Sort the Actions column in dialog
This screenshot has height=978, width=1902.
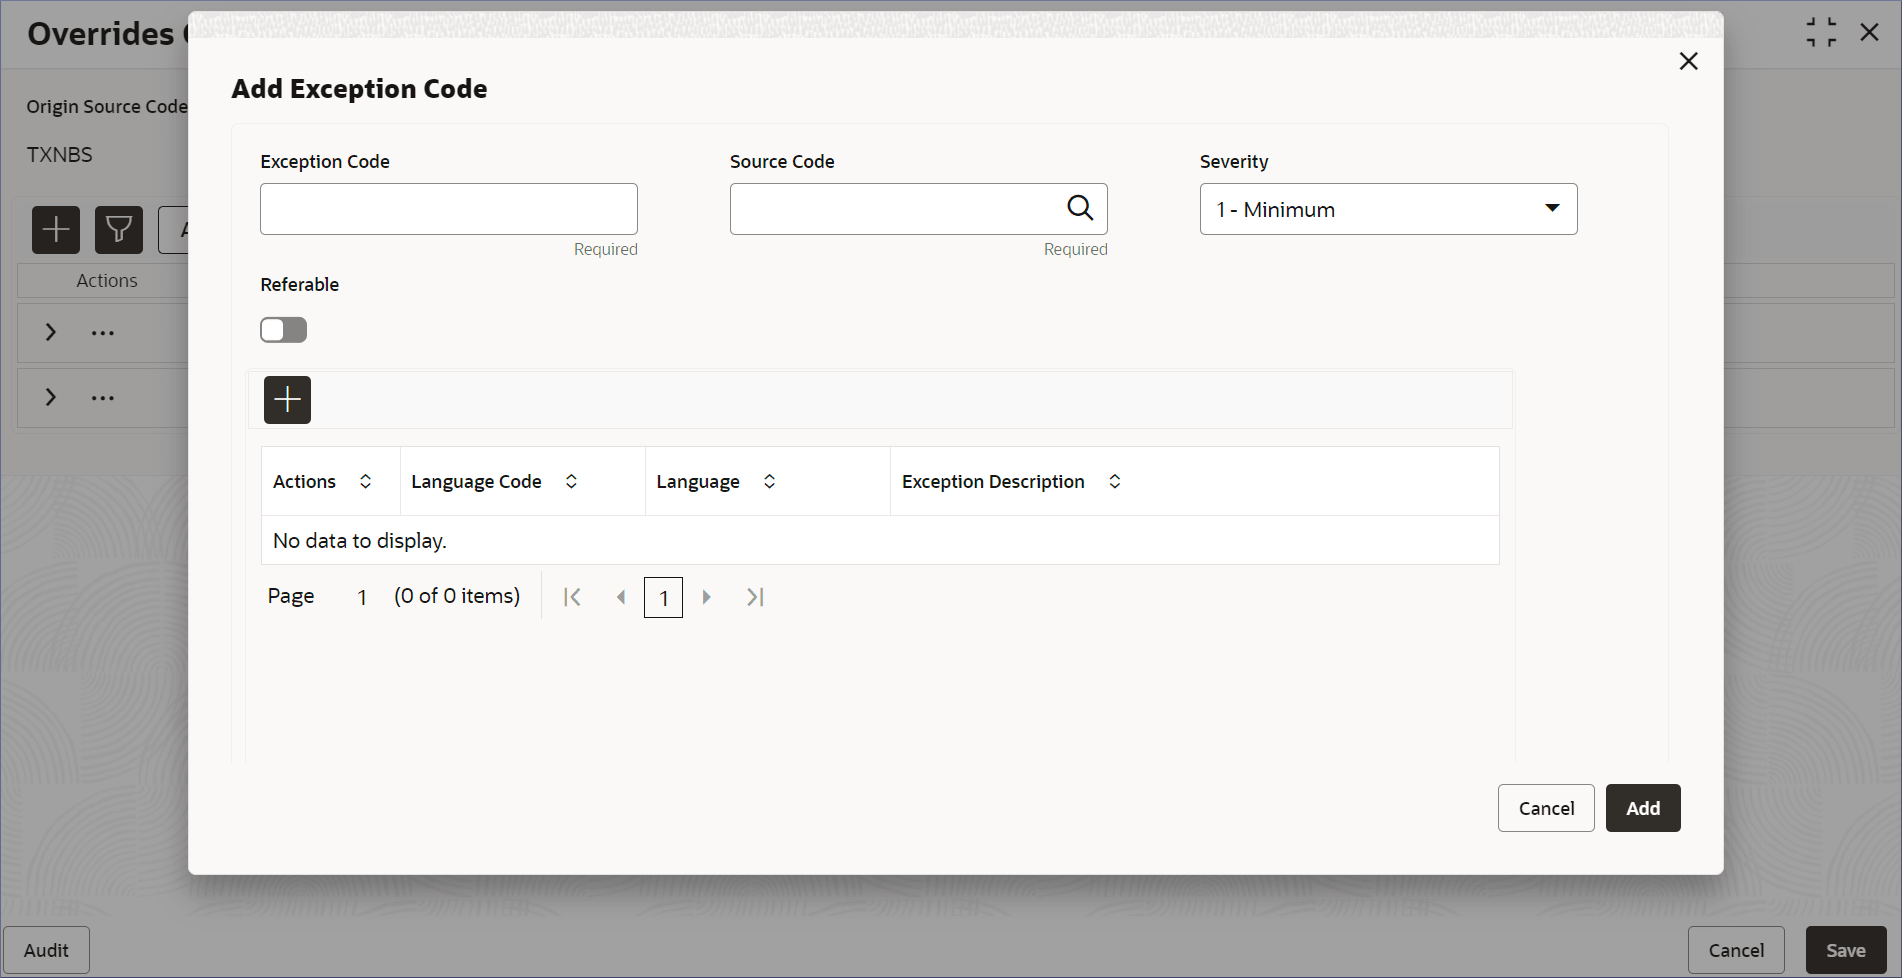coord(365,481)
